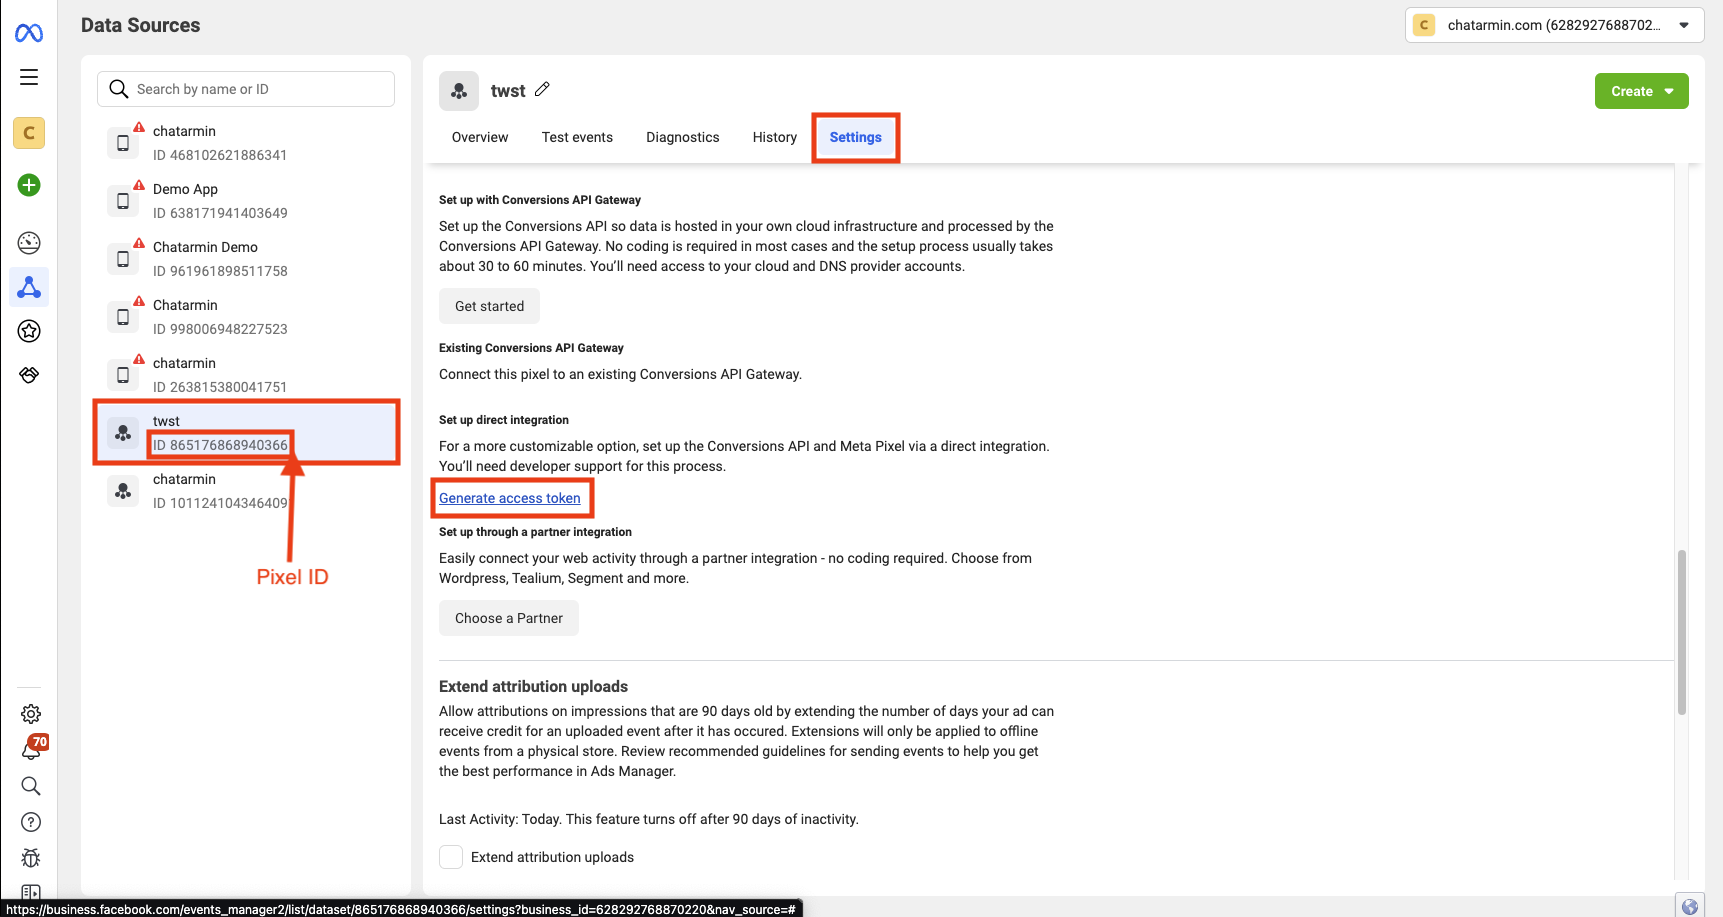Image resolution: width=1723 pixels, height=917 pixels.
Task: Open the green Create dropdown button
Action: (x=1641, y=91)
